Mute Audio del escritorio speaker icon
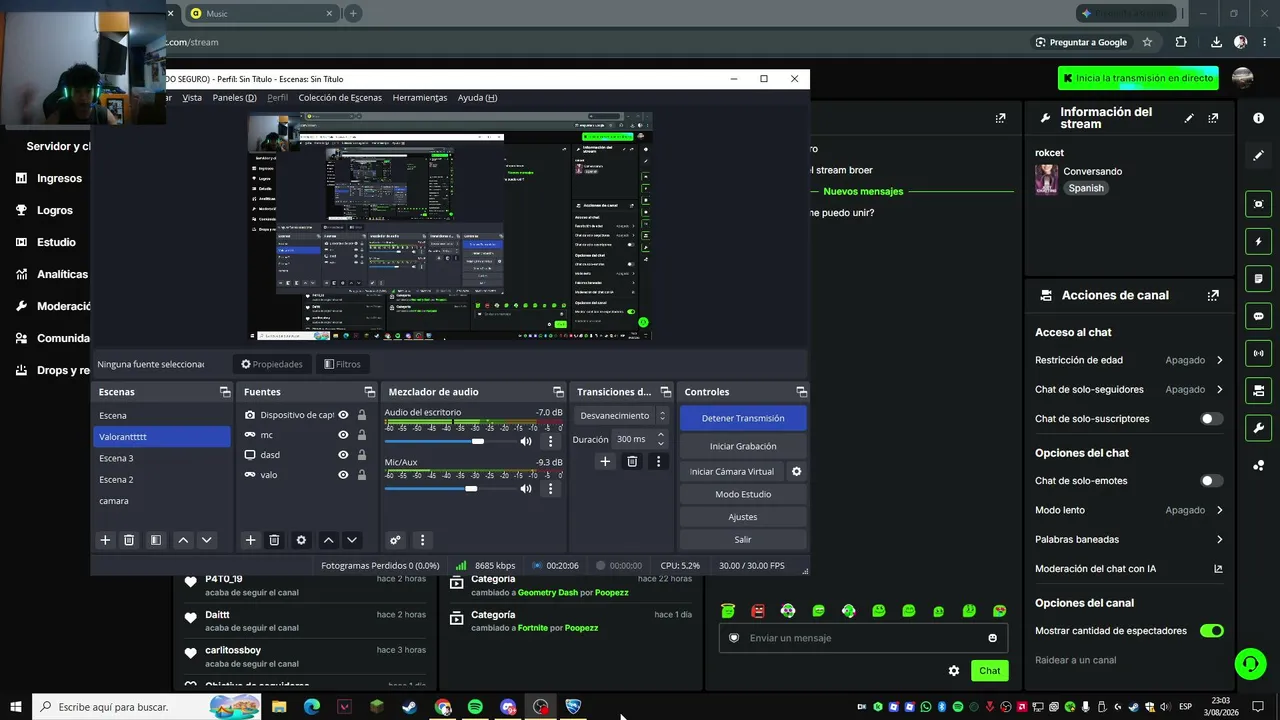Screen dimensions: 1280x720 coord(526,441)
